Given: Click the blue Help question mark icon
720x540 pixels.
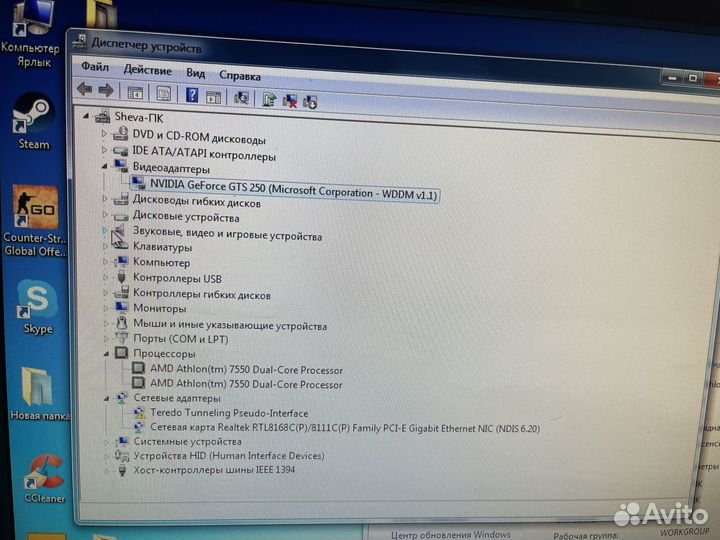Looking at the screenshot, I should (192, 96).
